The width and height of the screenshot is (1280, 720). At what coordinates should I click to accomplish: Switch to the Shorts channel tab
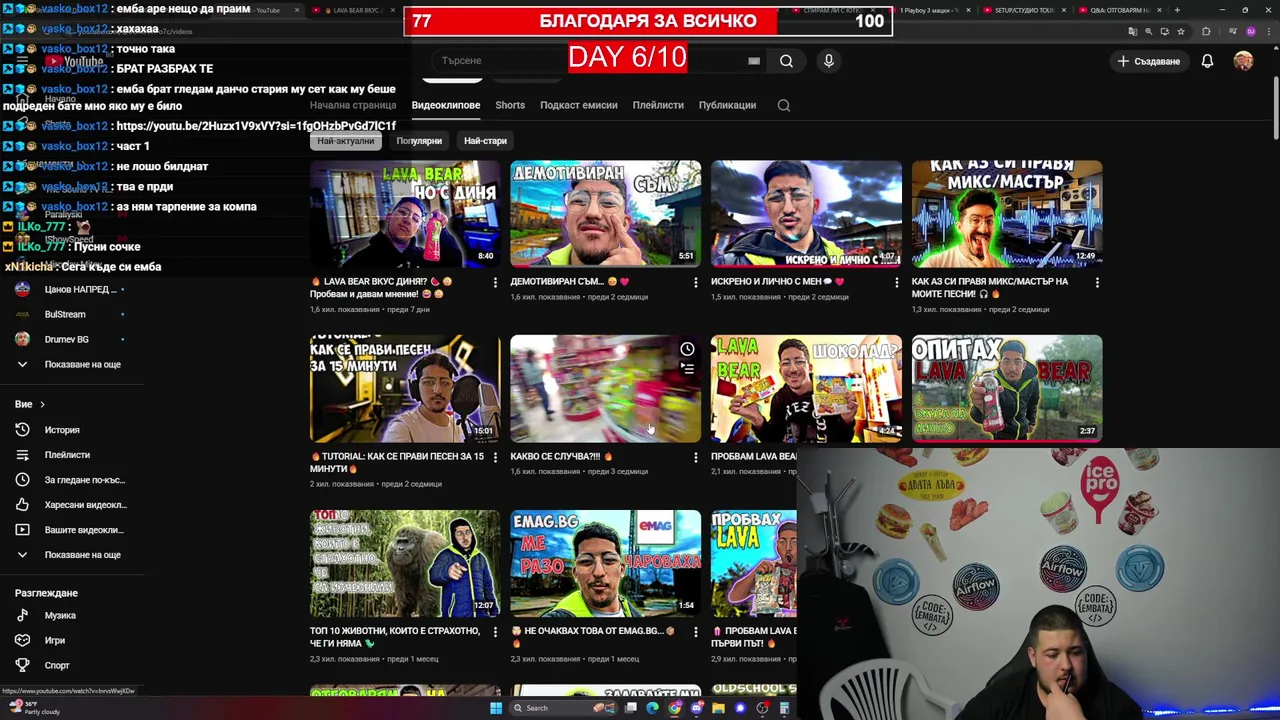tap(510, 105)
